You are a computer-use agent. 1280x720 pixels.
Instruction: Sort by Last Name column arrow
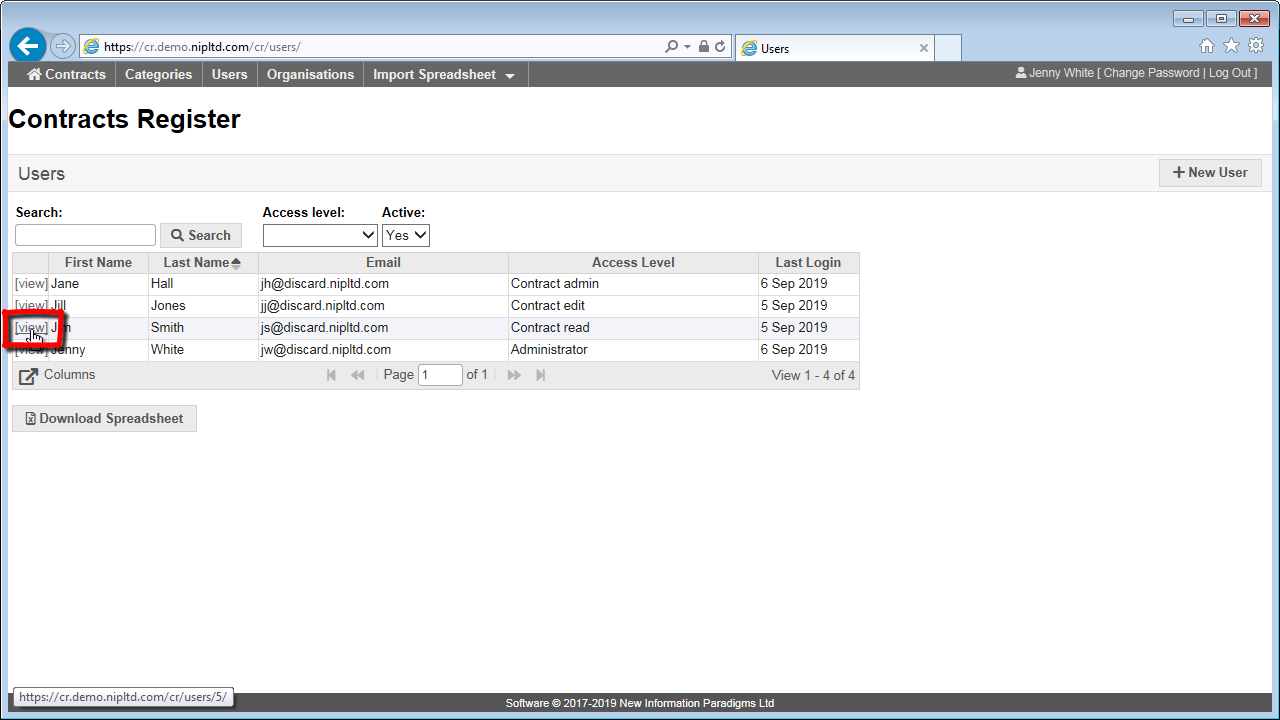coord(236,263)
